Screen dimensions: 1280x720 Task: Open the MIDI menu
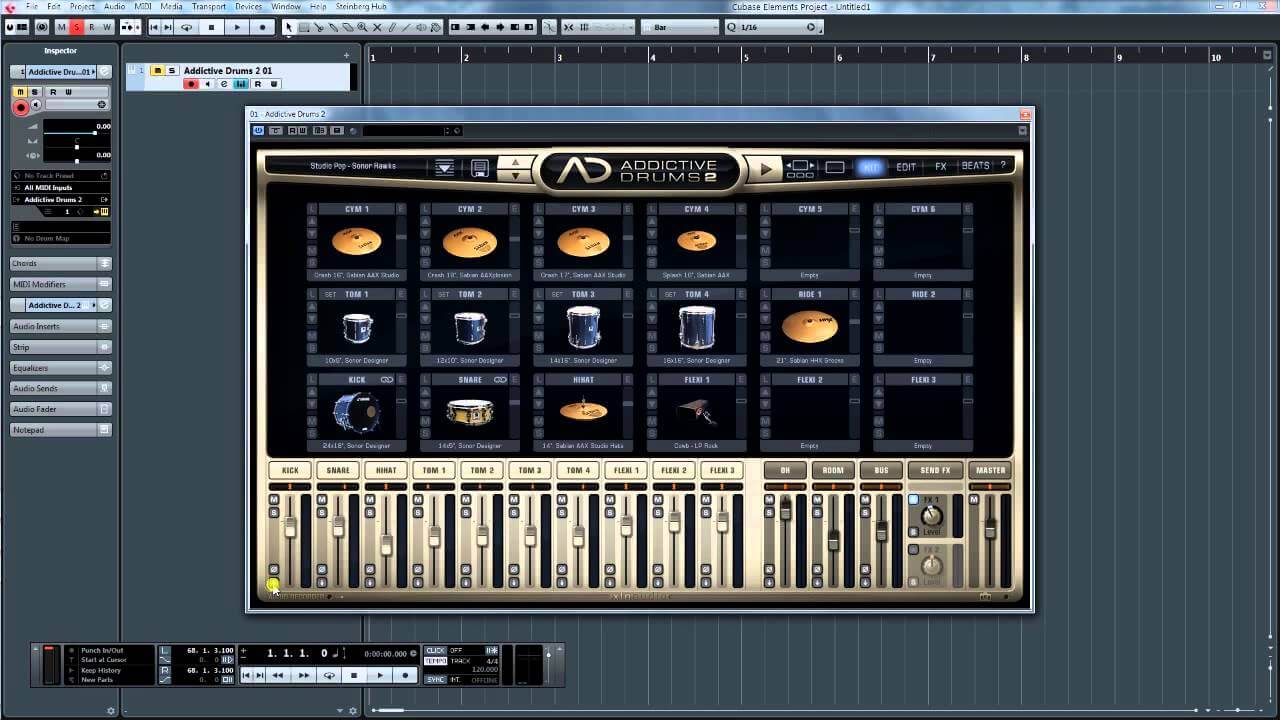pos(142,6)
